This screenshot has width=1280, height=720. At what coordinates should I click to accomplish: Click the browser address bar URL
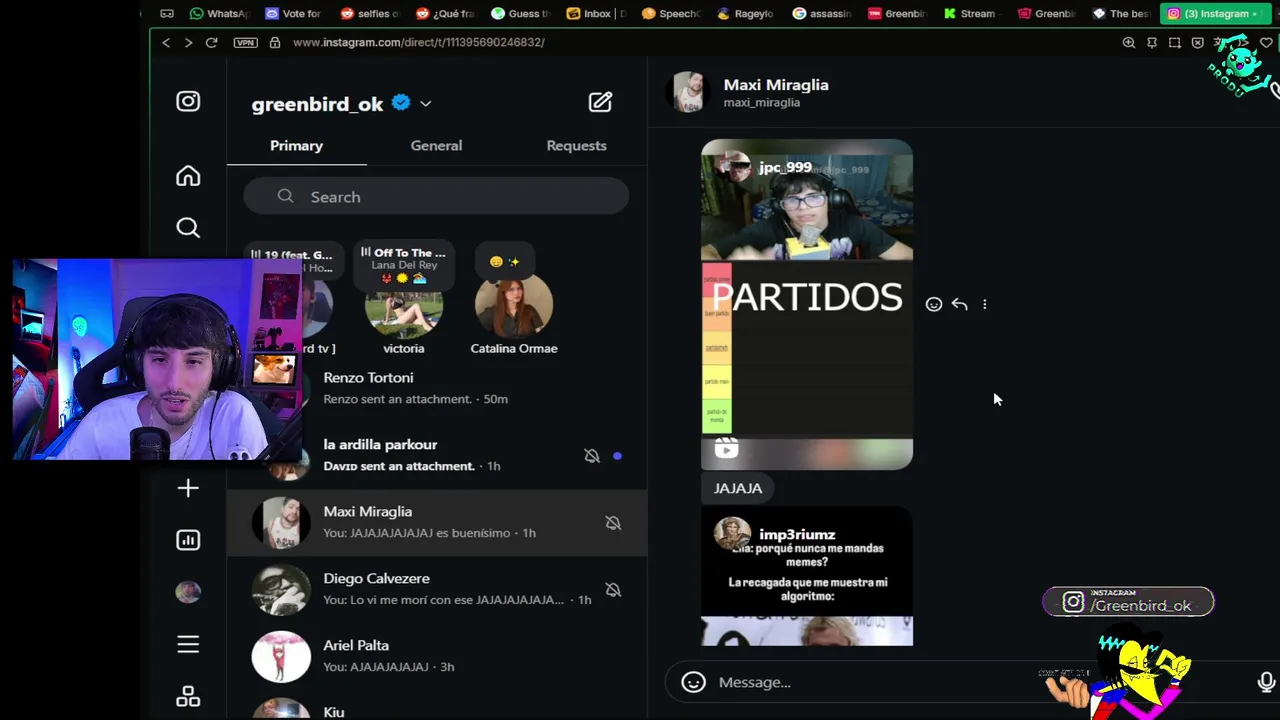pyautogui.click(x=418, y=42)
